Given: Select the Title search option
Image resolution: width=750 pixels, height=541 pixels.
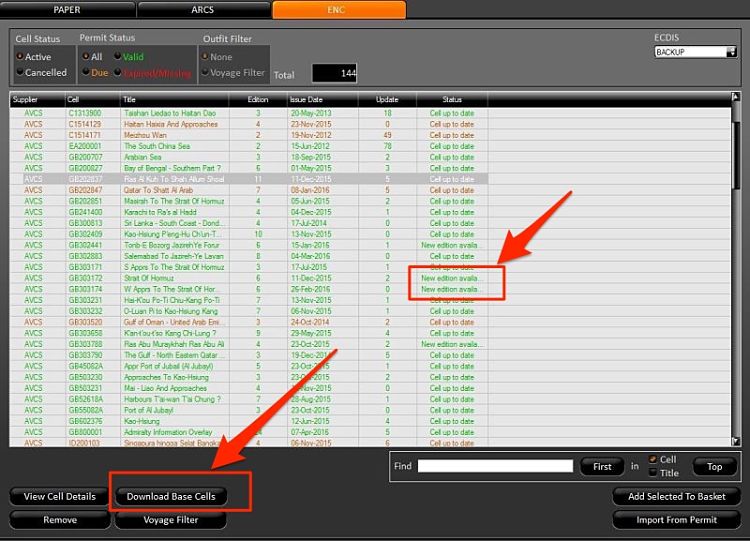Looking at the screenshot, I should (653, 473).
